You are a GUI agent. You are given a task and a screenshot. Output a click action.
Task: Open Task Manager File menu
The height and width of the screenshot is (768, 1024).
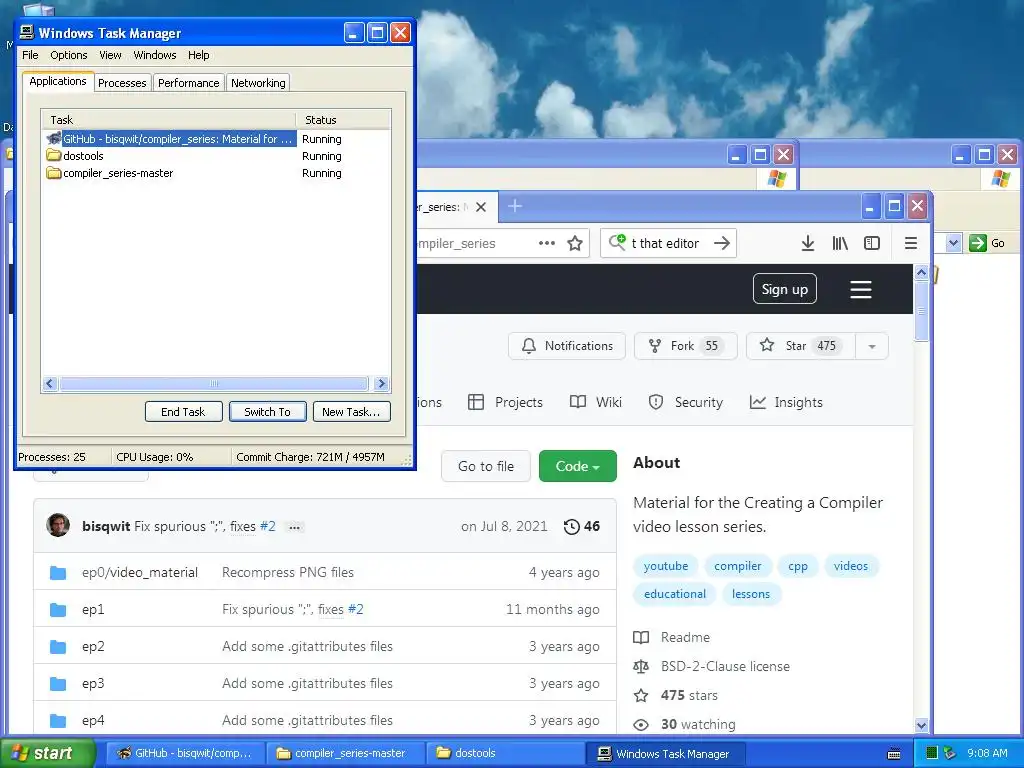point(30,55)
